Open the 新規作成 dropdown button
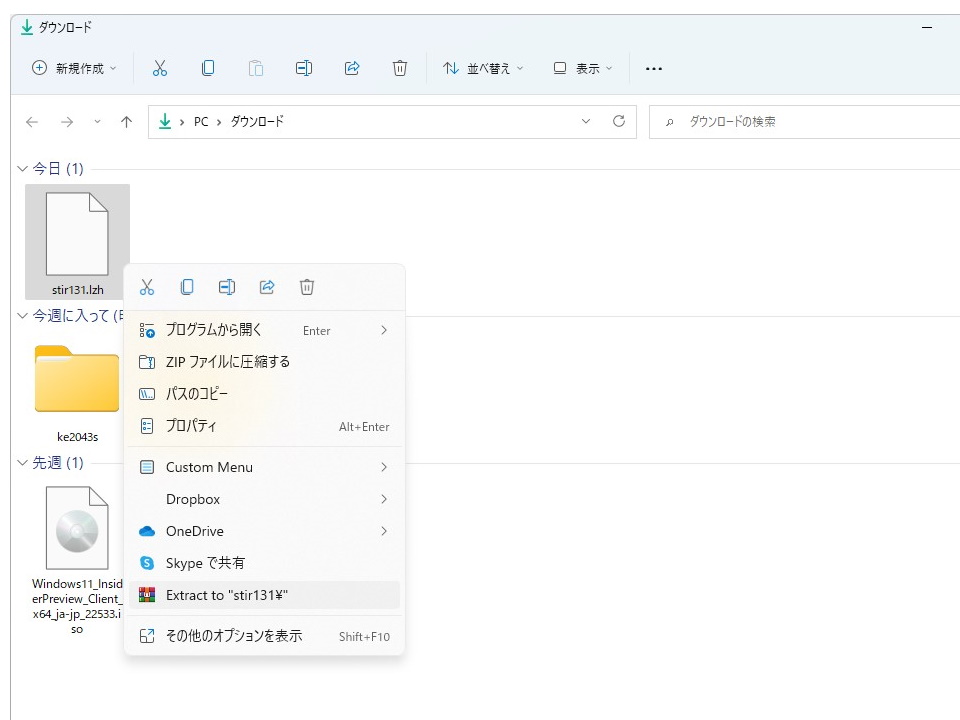 pos(74,68)
